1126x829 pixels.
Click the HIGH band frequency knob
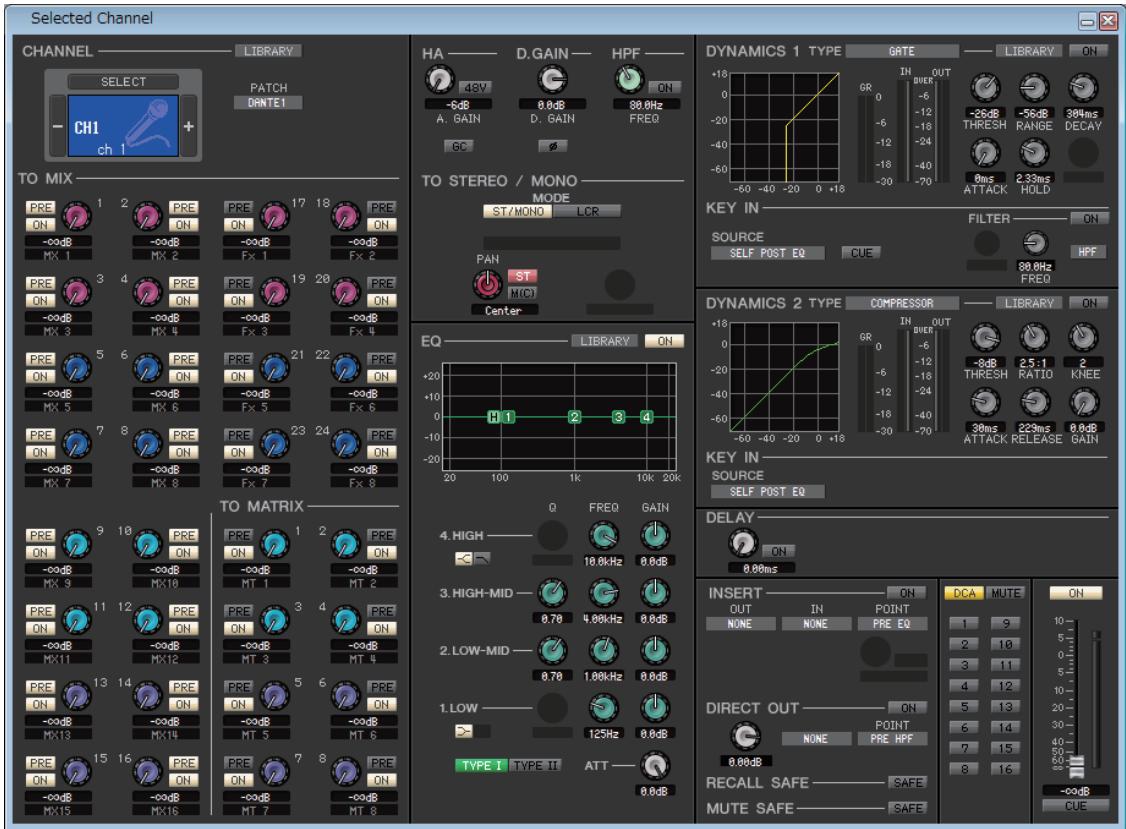[603, 536]
